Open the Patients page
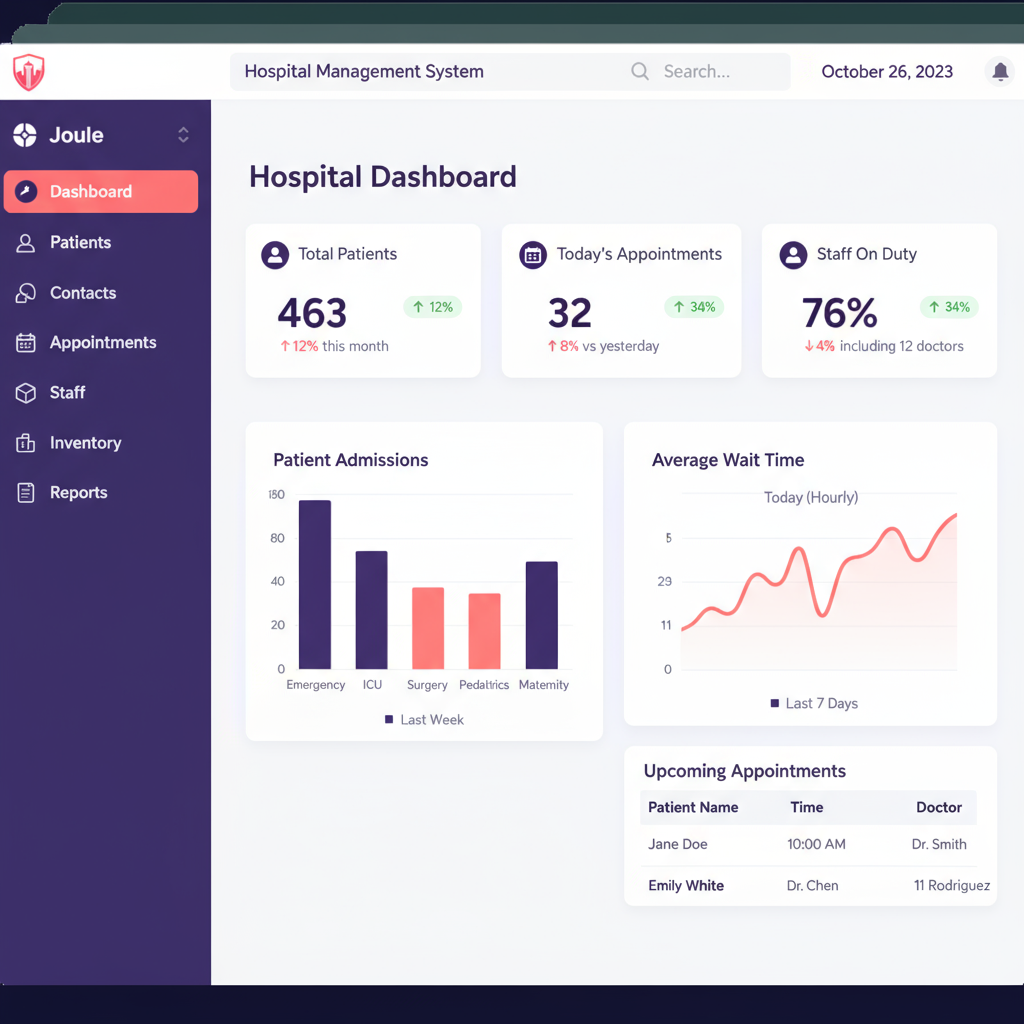Image resolution: width=1024 pixels, height=1024 pixels. click(x=80, y=243)
